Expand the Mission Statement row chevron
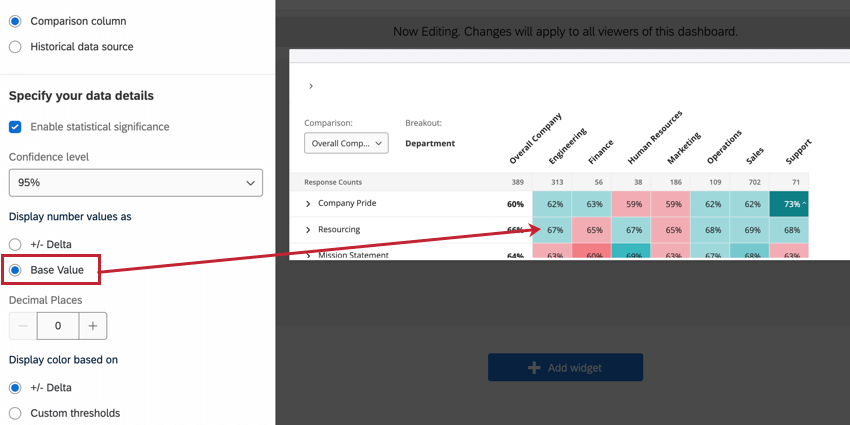This screenshot has height=425, width=850. pyautogui.click(x=308, y=255)
